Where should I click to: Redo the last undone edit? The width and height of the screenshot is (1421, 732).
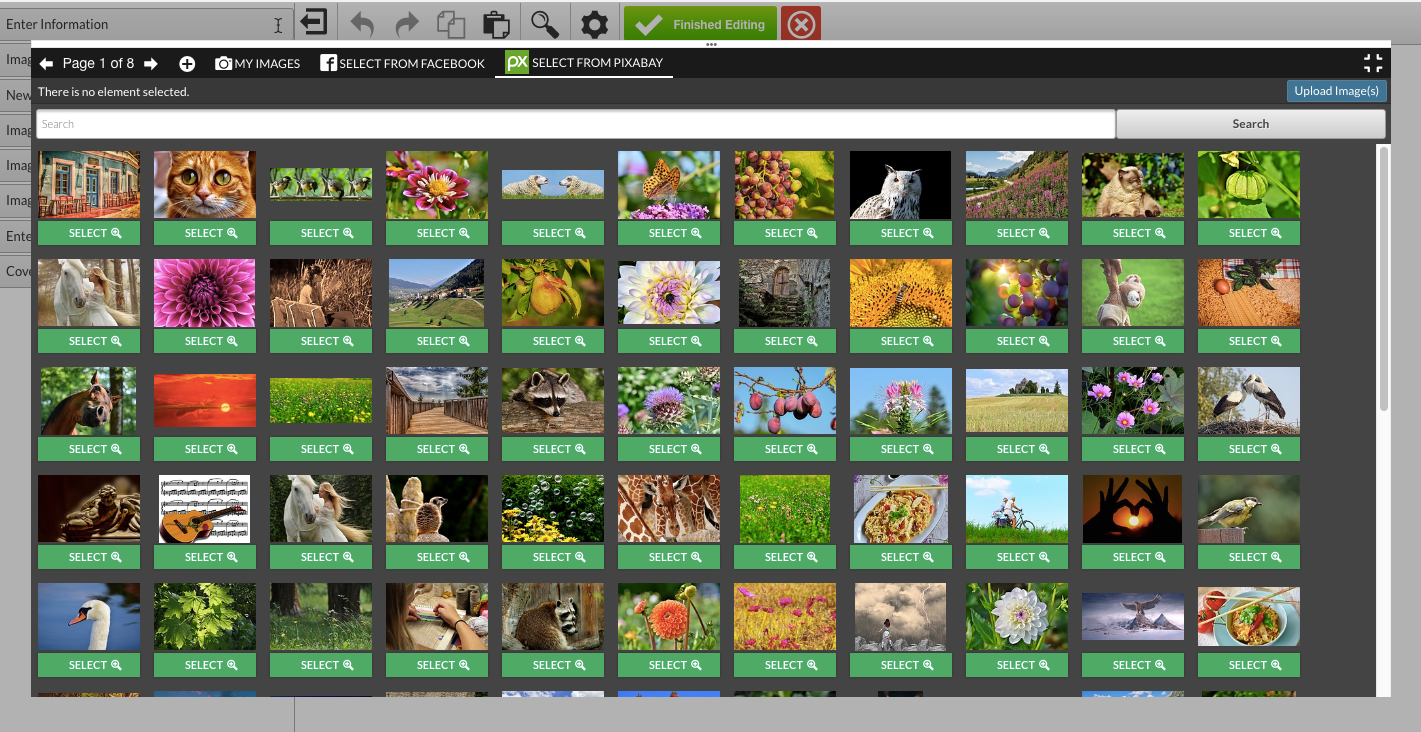tap(407, 24)
